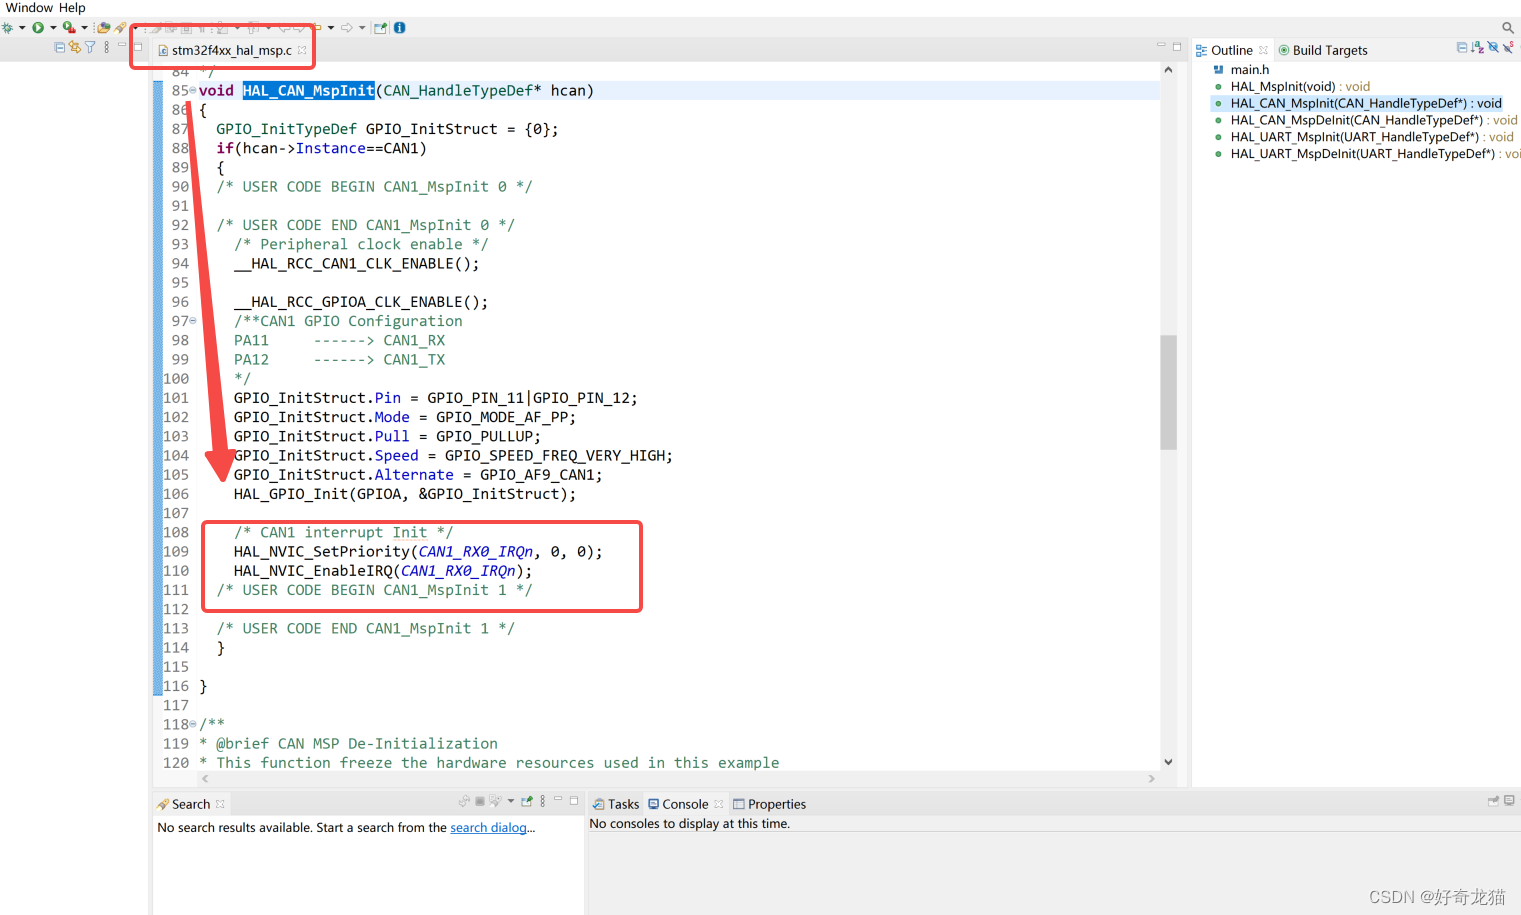Click the horizontal scrollbar right arrow
The image size is (1521, 915).
click(x=1151, y=778)
